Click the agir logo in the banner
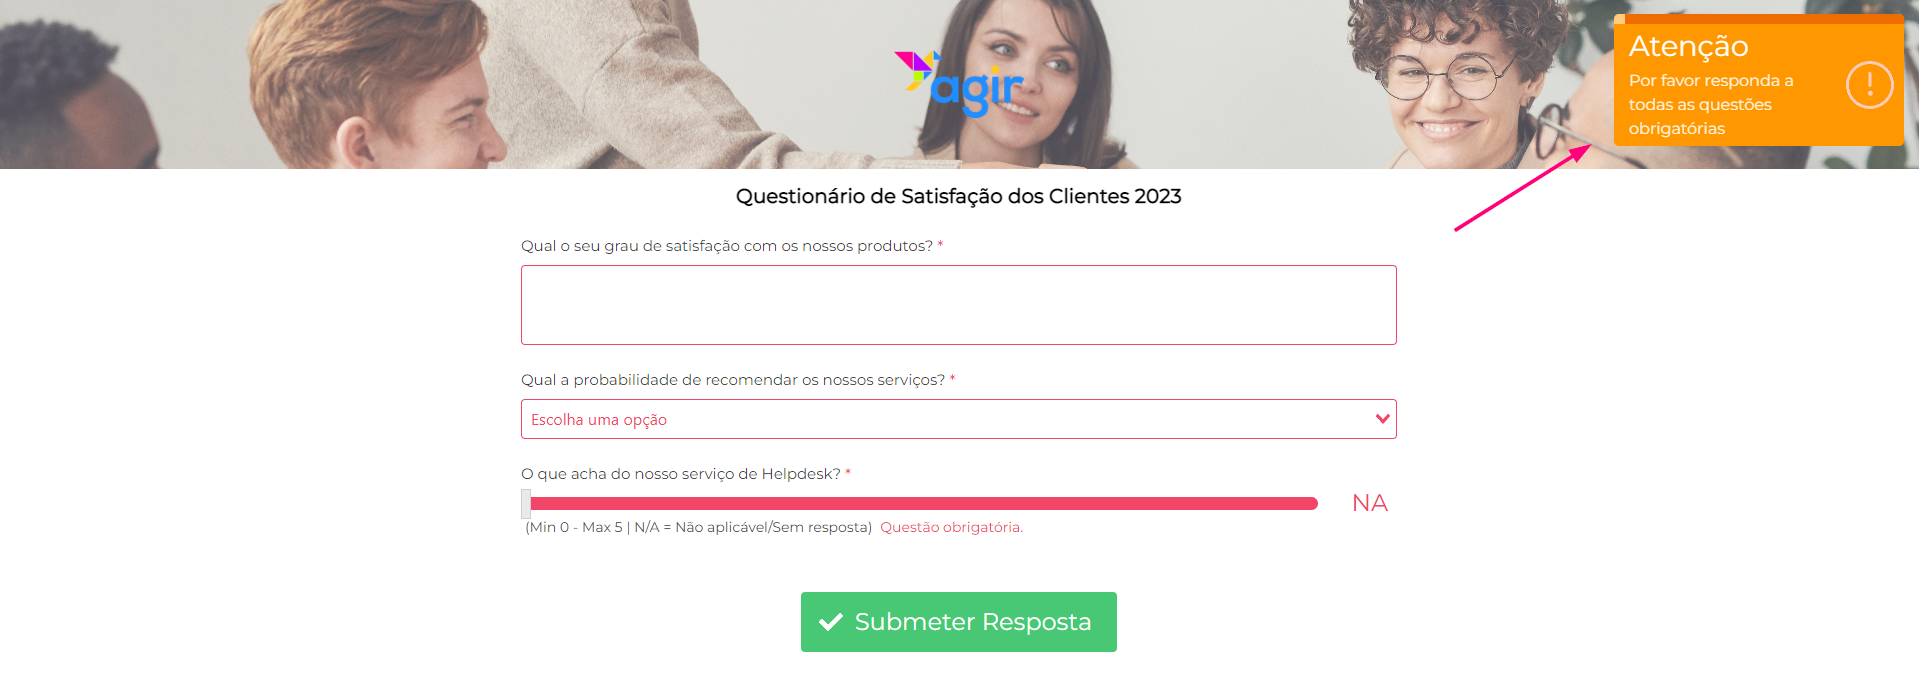The width and height of the screenshot is (1919, 680). point(959,83)
